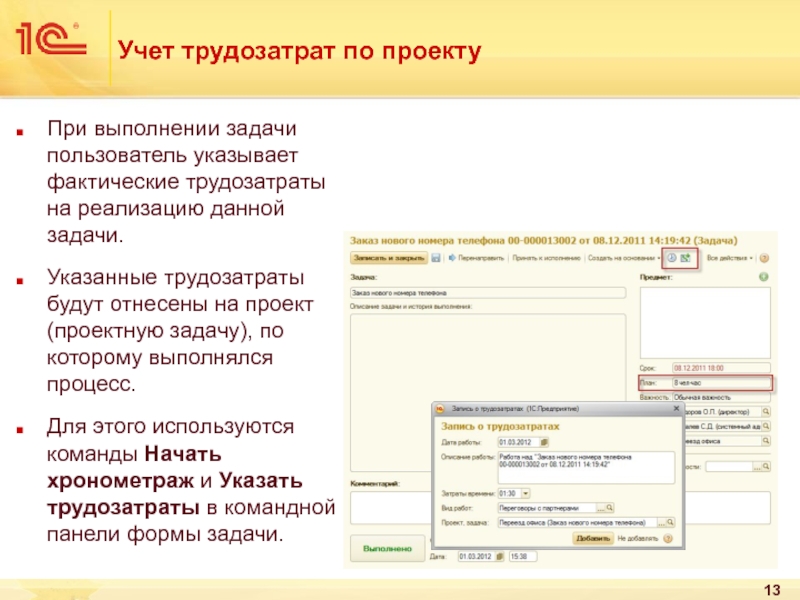Open calendar picker next to Дата работы
This screenshot has height=600, width=800.
[544, 442]
